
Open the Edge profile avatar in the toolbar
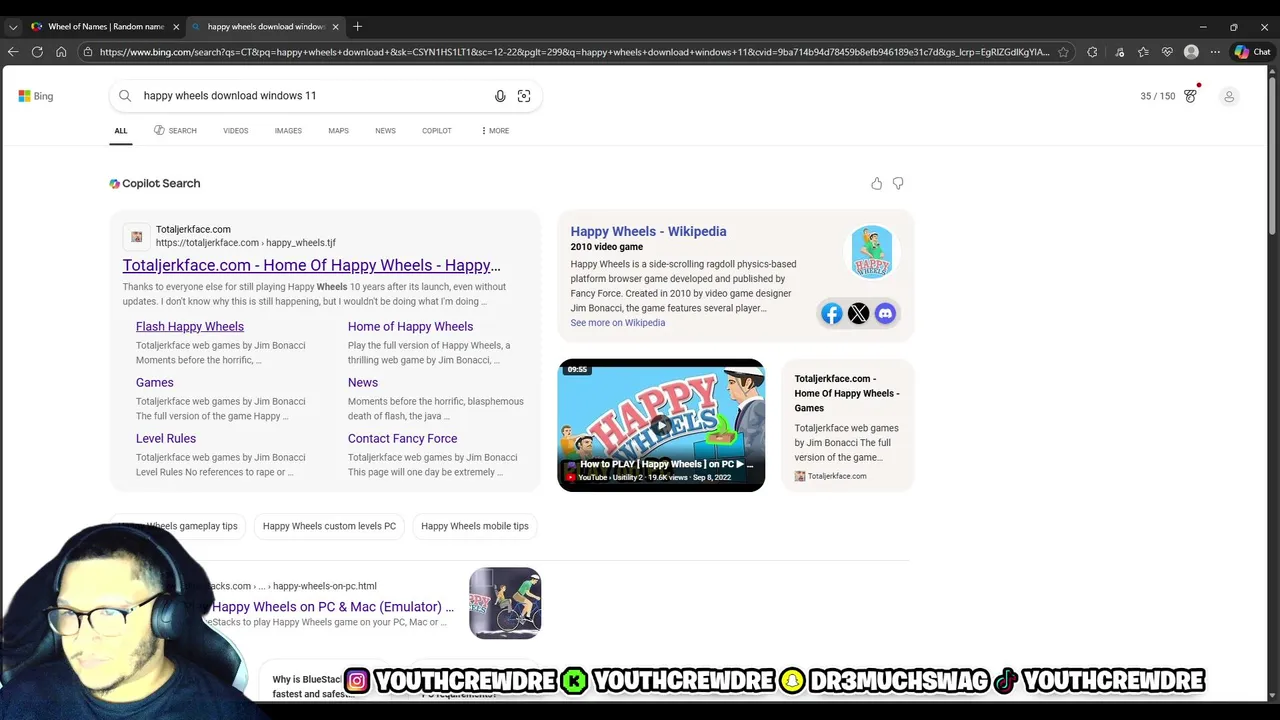[x=1191, y=52]
